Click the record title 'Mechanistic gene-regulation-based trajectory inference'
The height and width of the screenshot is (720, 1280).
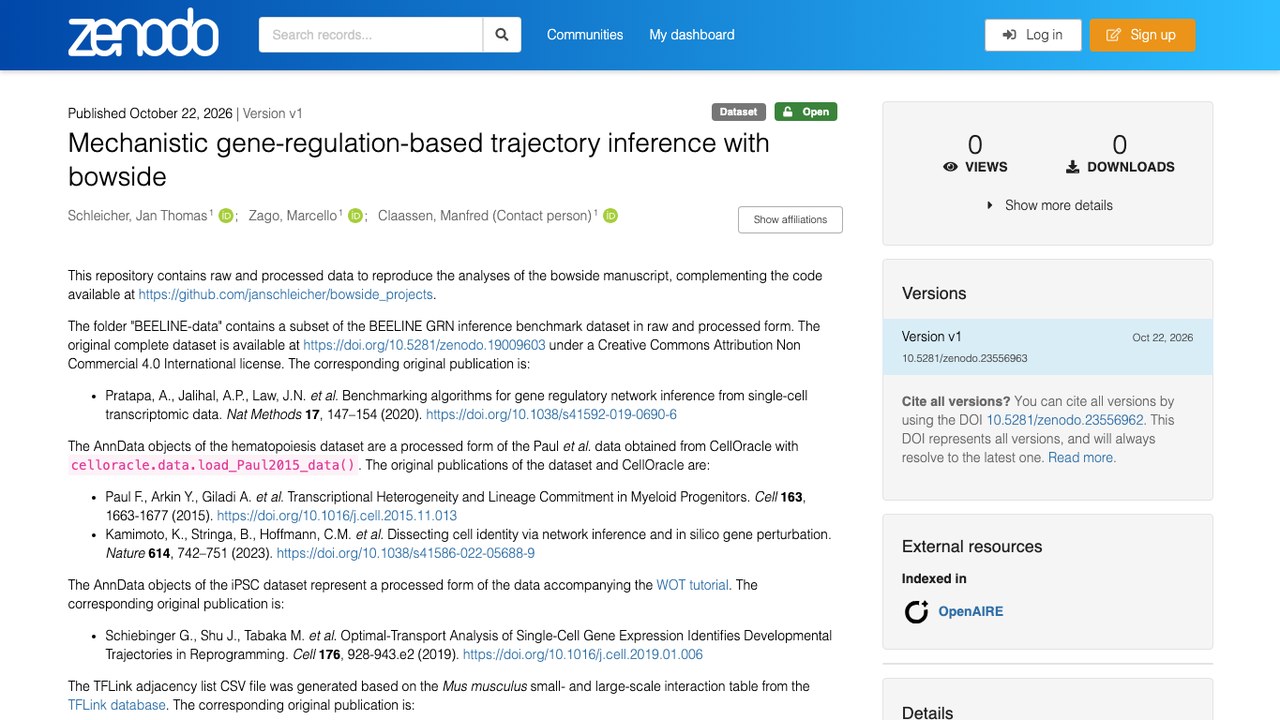pos(419,159)
